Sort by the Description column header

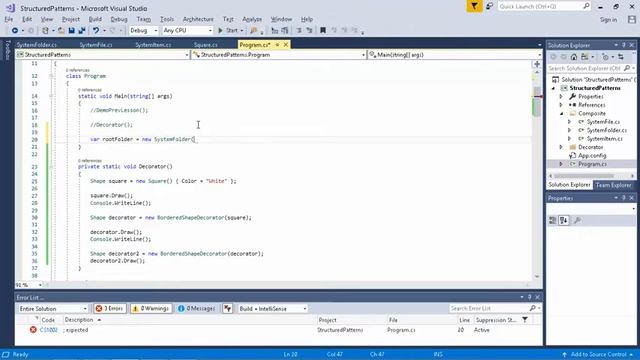pyautogui.click(x=79, y=320)
